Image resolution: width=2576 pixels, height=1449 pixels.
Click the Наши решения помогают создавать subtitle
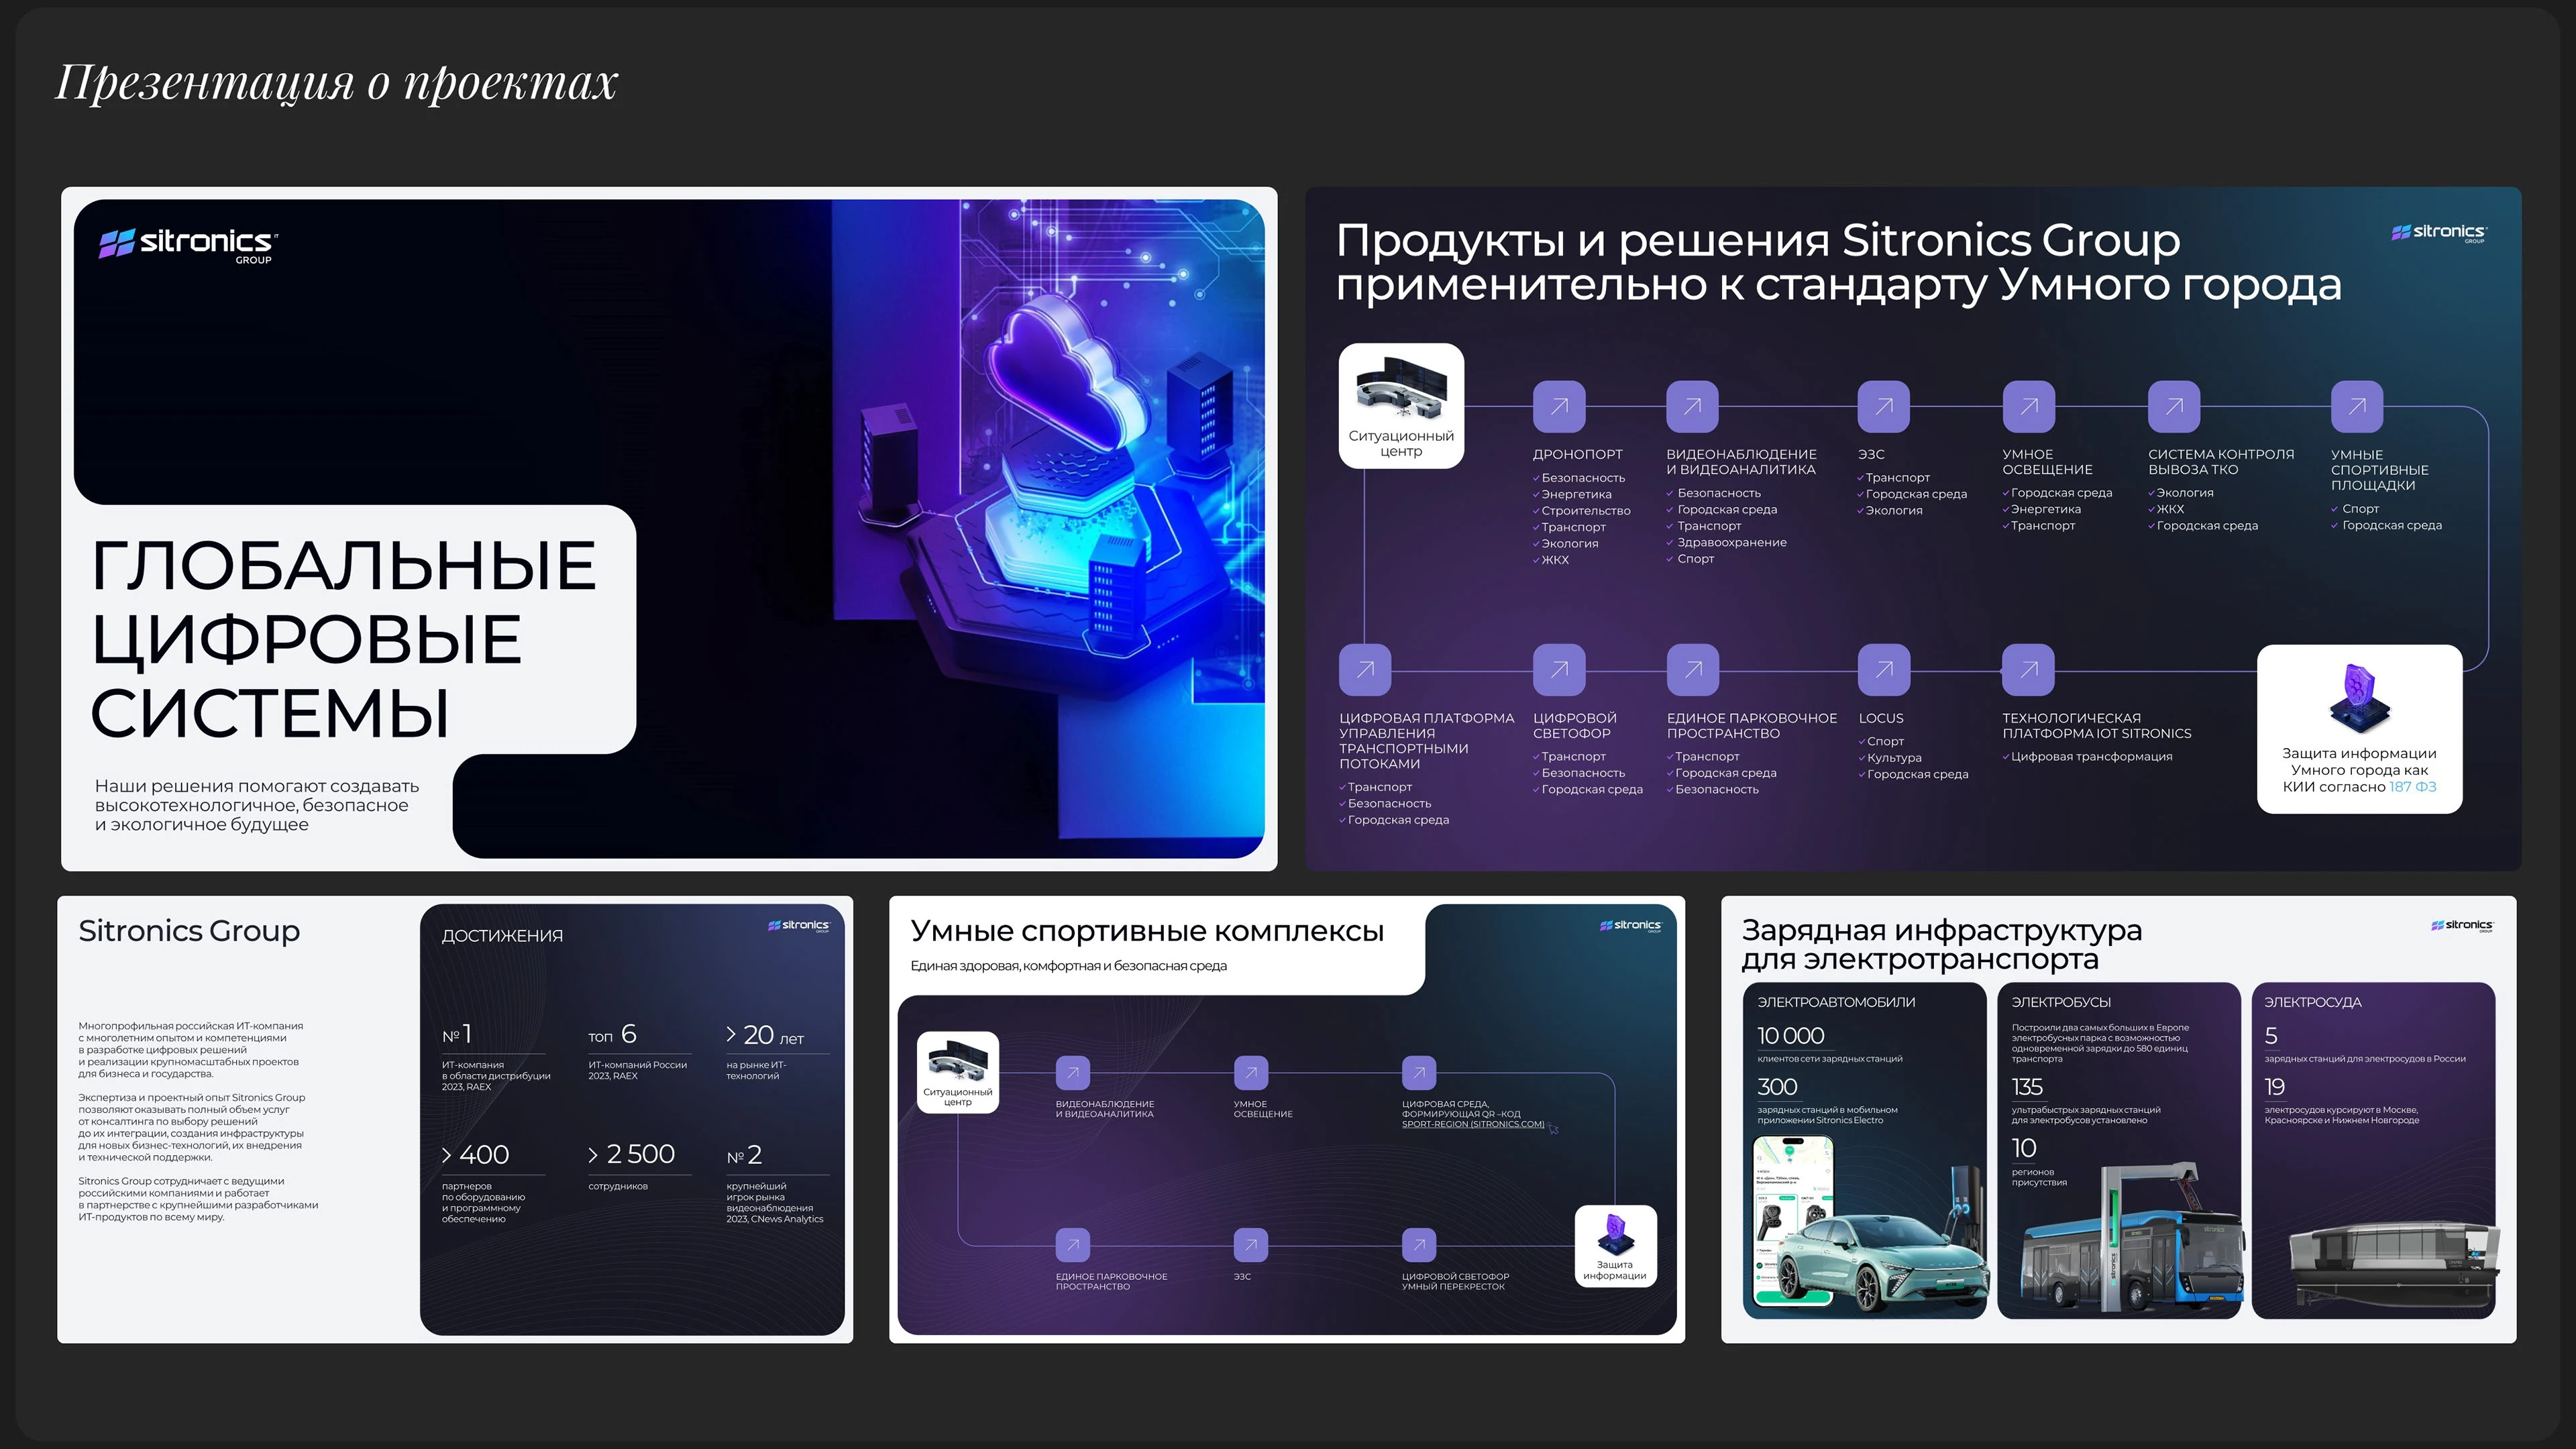click(257, 806)
